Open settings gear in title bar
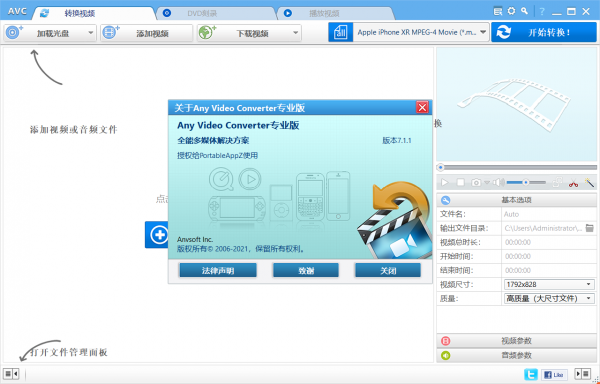The image size is (600, 384). [x=511, y=11]
